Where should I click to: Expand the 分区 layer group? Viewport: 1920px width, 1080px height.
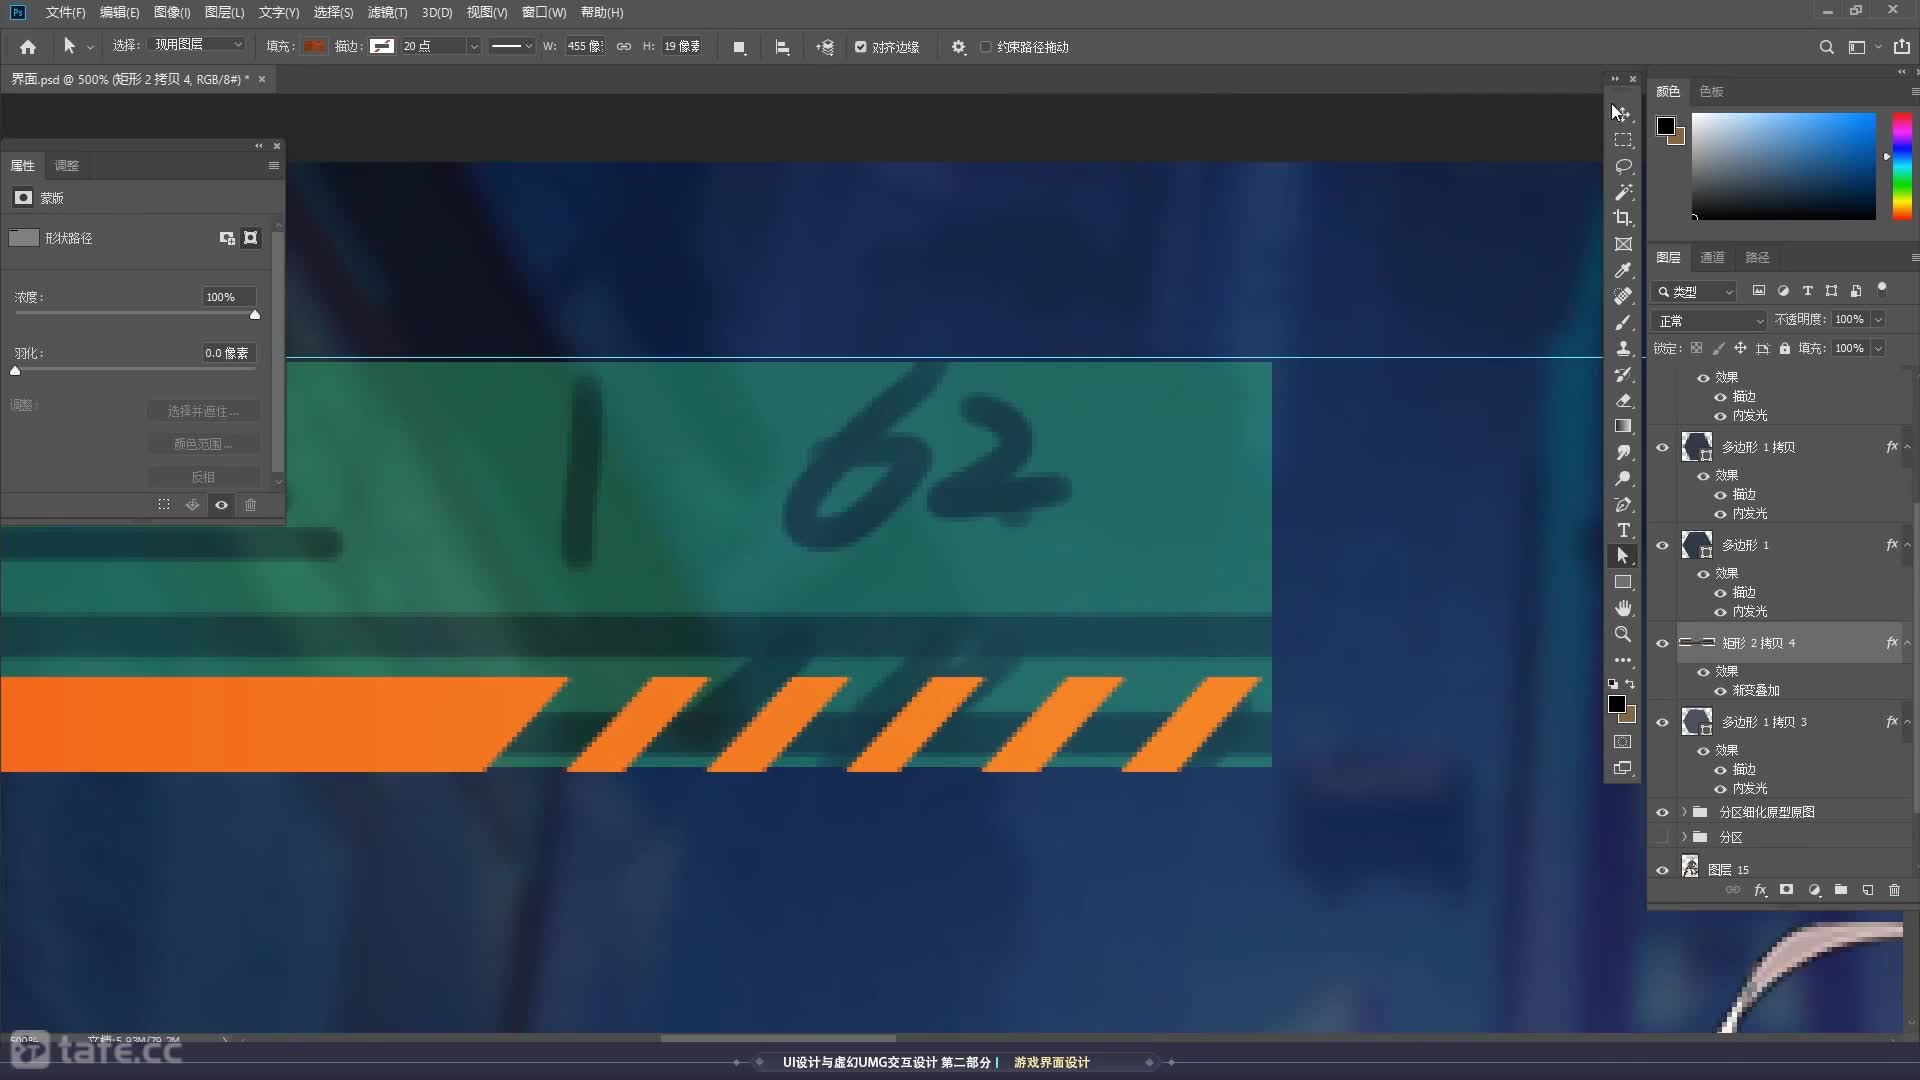click(x=1684, y=837)
